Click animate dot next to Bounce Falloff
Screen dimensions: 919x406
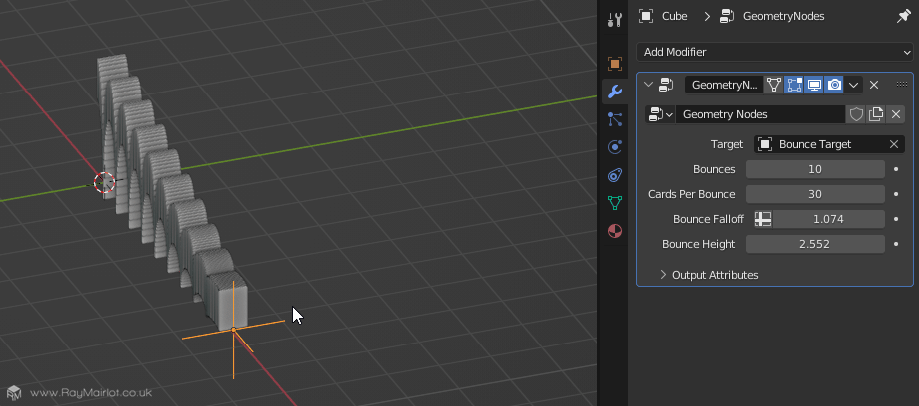click(896, 219)
